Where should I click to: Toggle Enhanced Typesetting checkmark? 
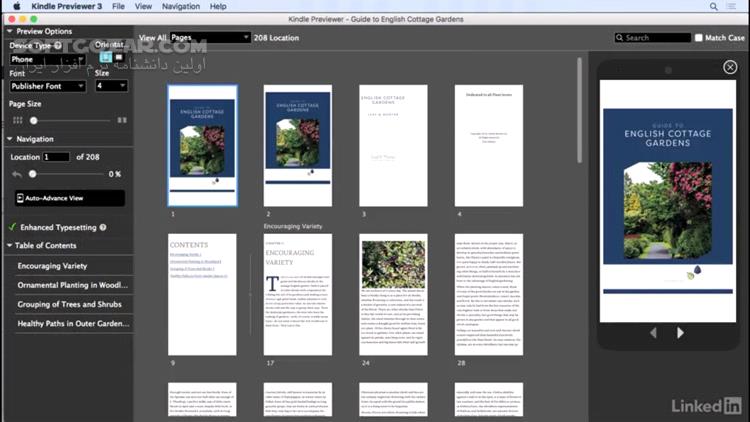12,227
